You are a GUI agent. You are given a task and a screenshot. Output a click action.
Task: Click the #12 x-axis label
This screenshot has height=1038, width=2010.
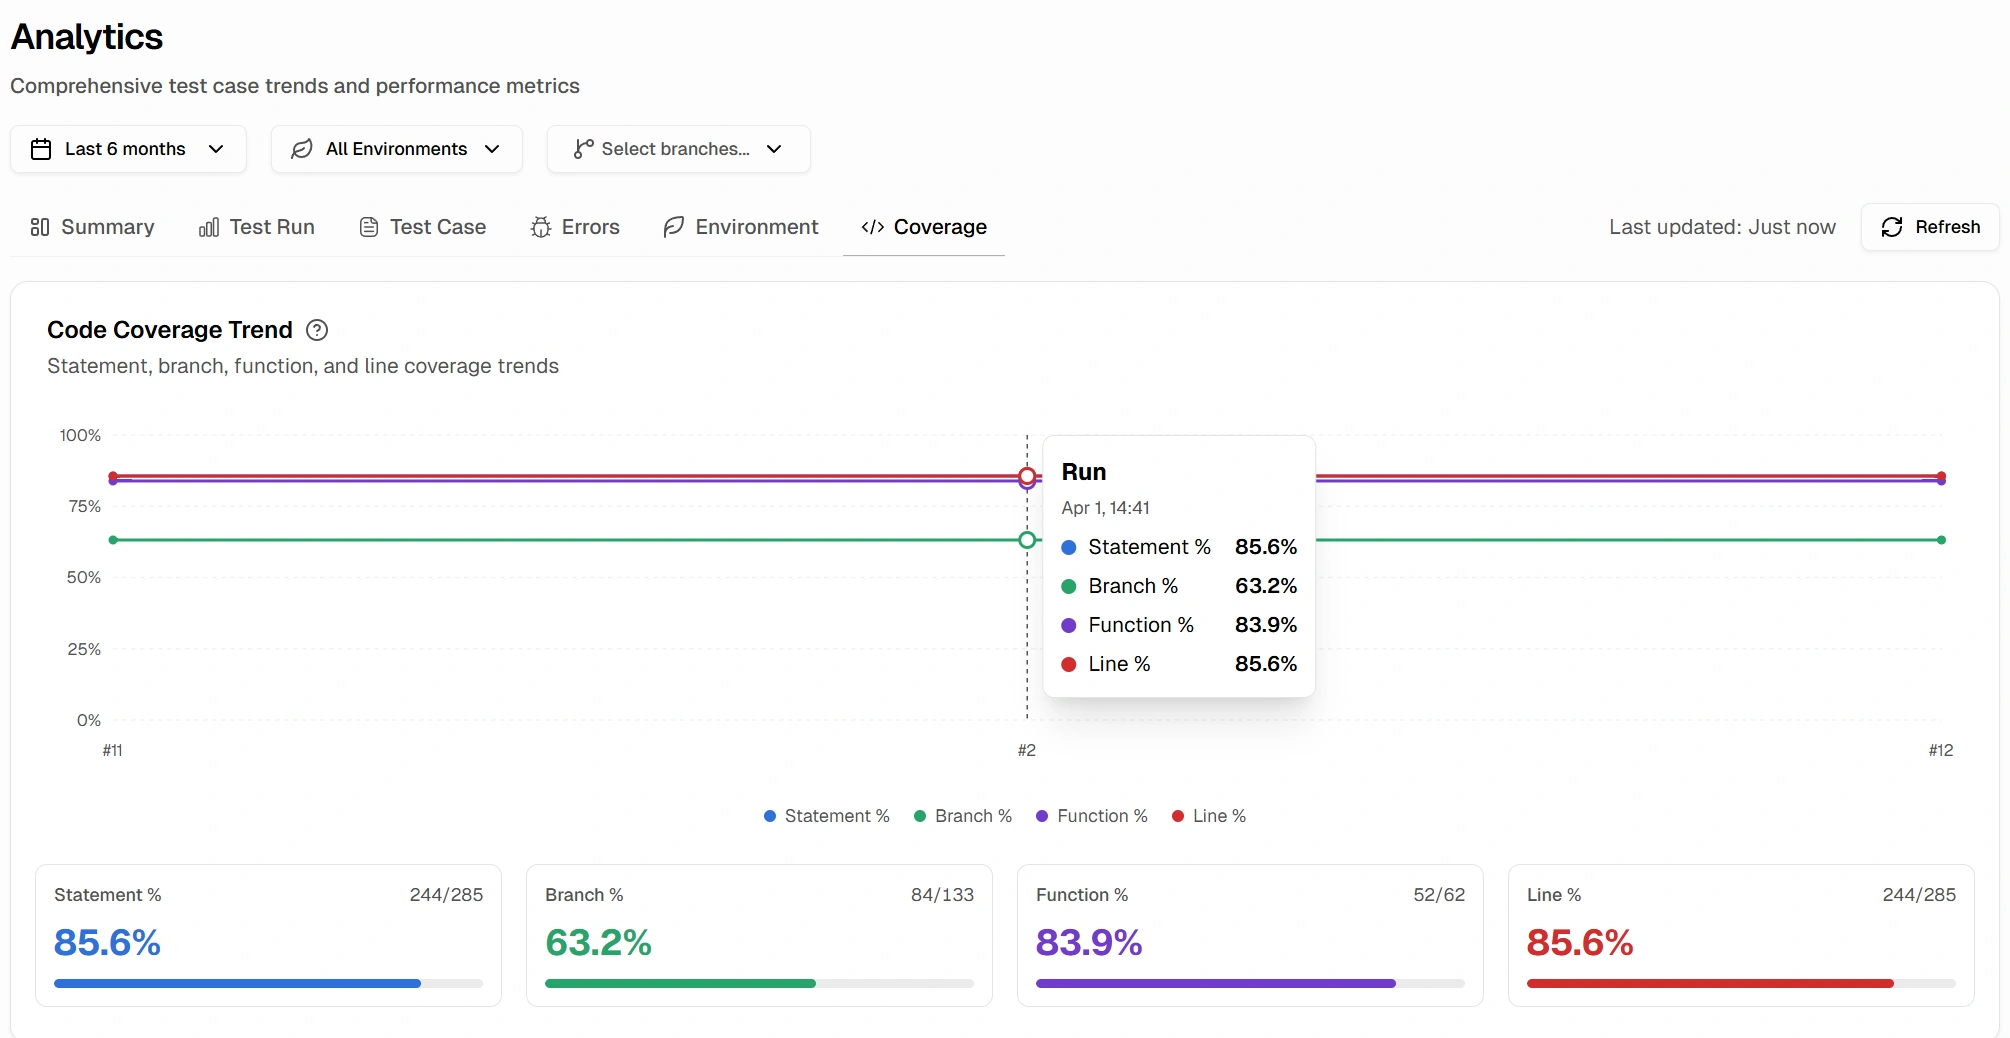tap(1941, 750)
